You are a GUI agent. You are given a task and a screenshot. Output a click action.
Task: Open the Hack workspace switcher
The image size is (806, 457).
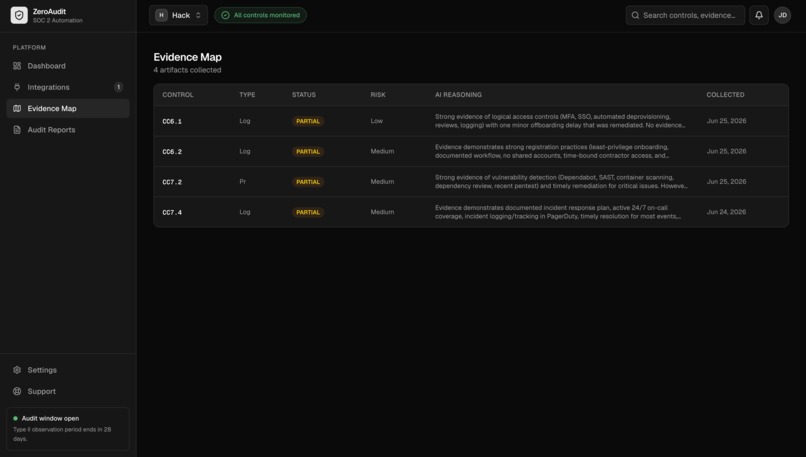click(x=178, y=15)
